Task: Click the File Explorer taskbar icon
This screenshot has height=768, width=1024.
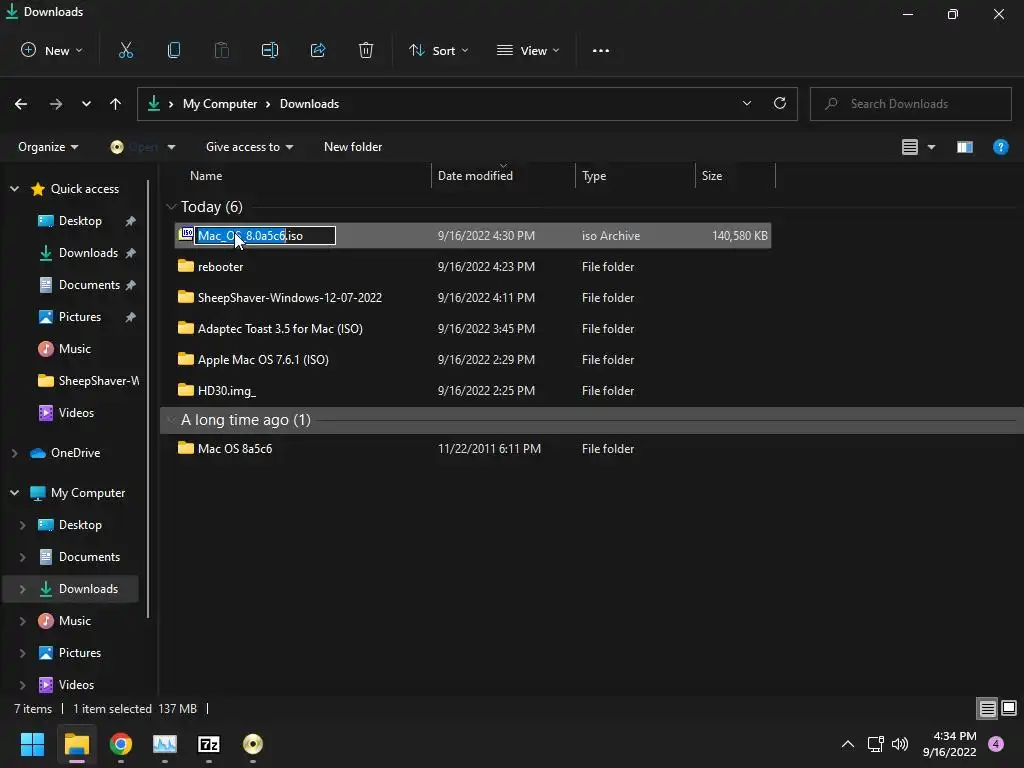Action: 76,744
